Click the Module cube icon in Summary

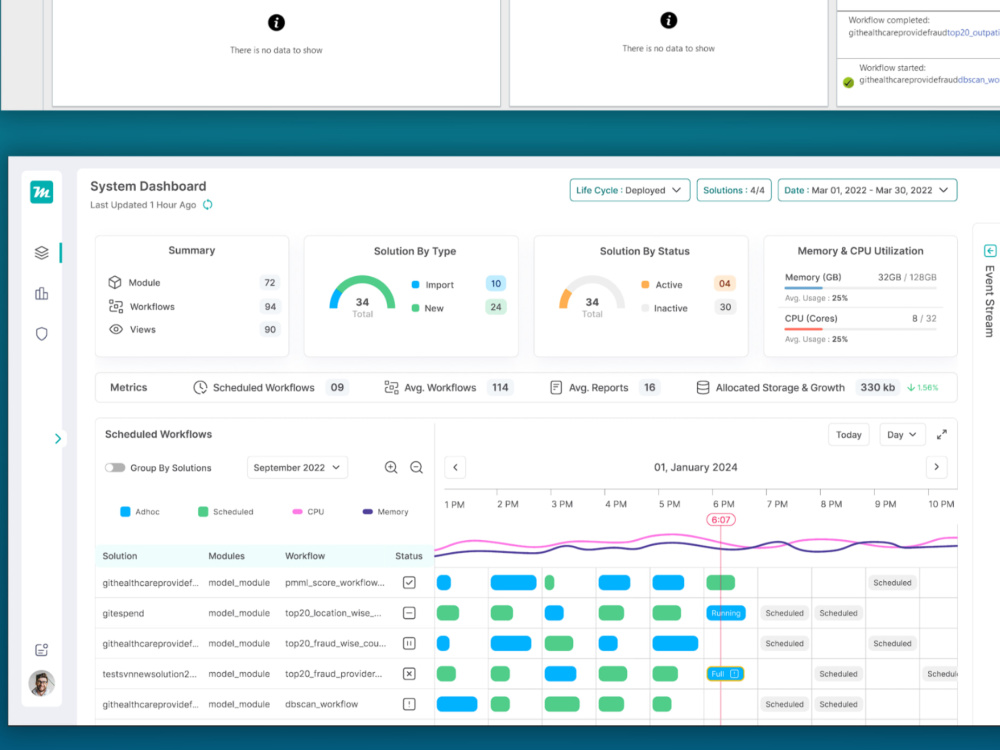(x=115, y=283)
